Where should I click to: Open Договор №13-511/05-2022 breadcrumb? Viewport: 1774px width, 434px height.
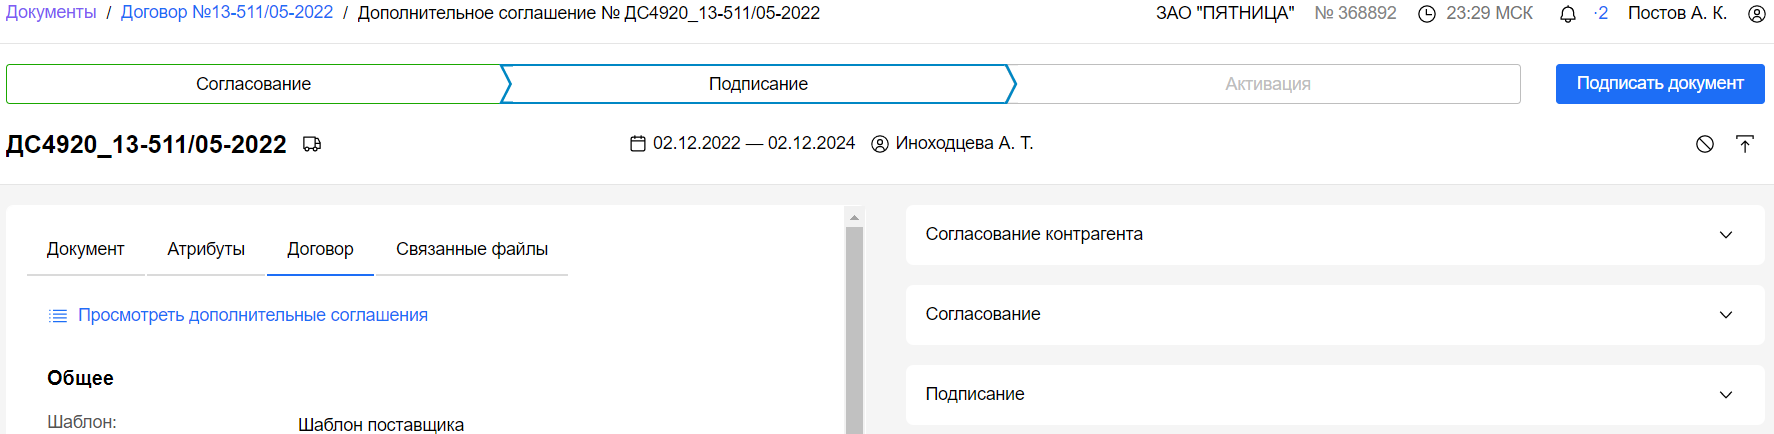(x=227, y=13)
